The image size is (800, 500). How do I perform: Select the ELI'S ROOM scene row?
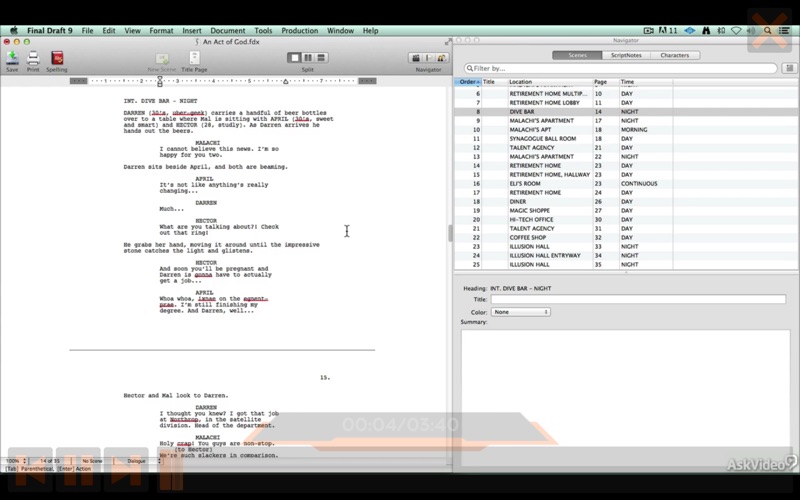coord(626,184)
